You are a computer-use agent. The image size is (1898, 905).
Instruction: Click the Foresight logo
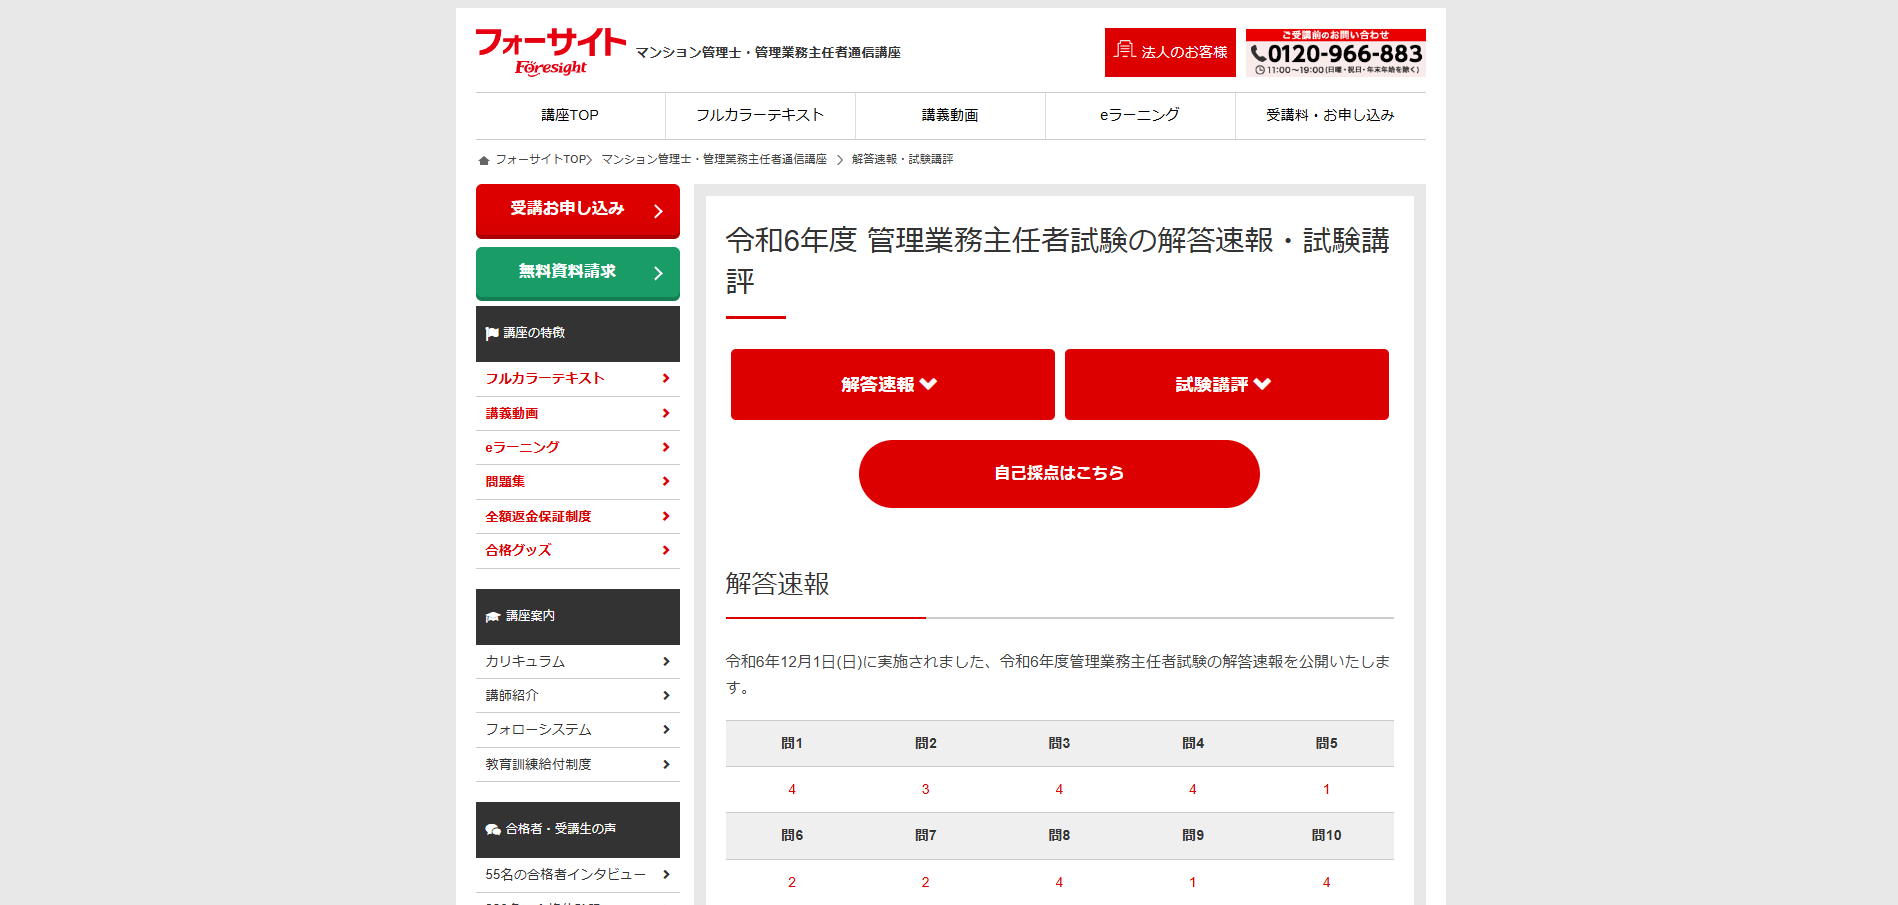click(x=550, y=52)
